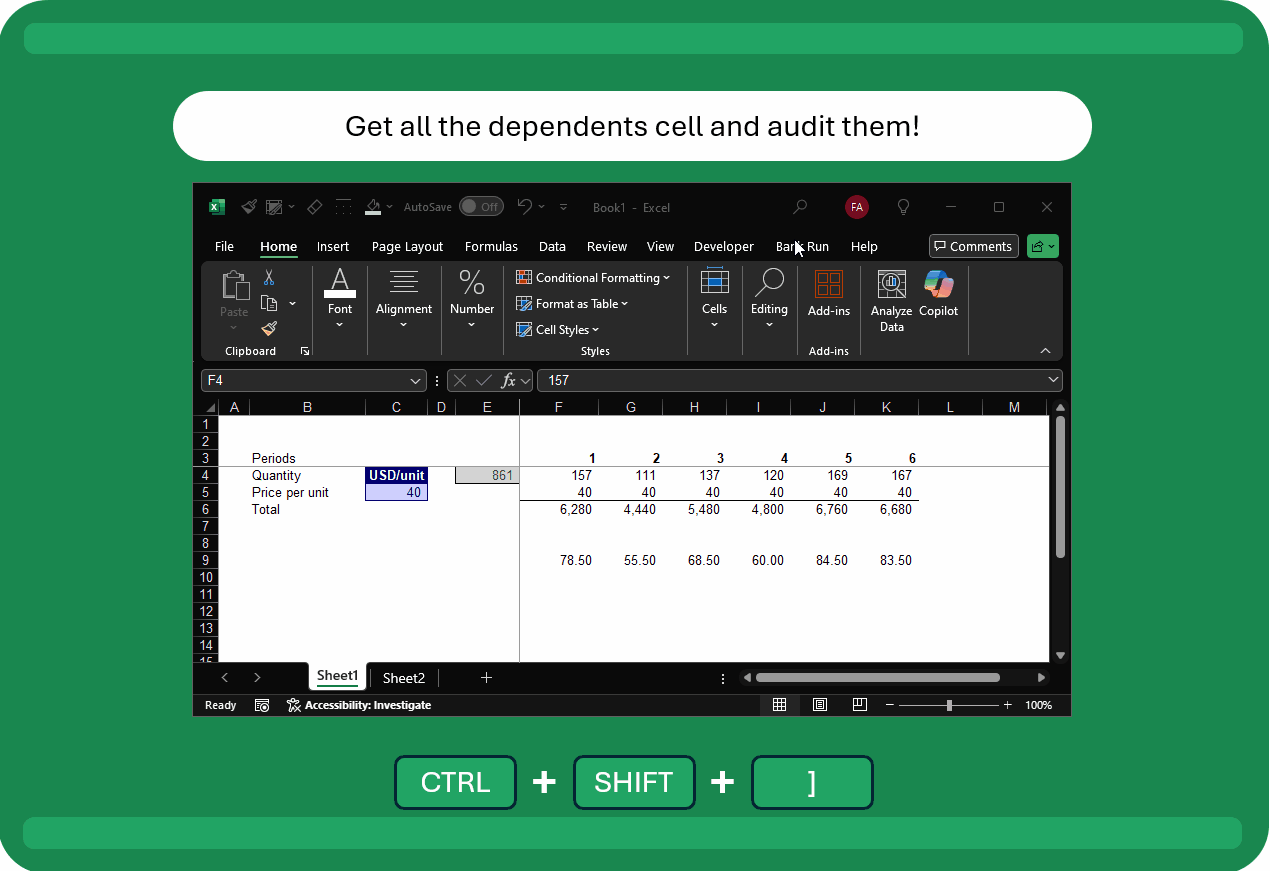1270x871 pixels.
Task: Click the Cut scissors icon
Action: click(269, 278)
